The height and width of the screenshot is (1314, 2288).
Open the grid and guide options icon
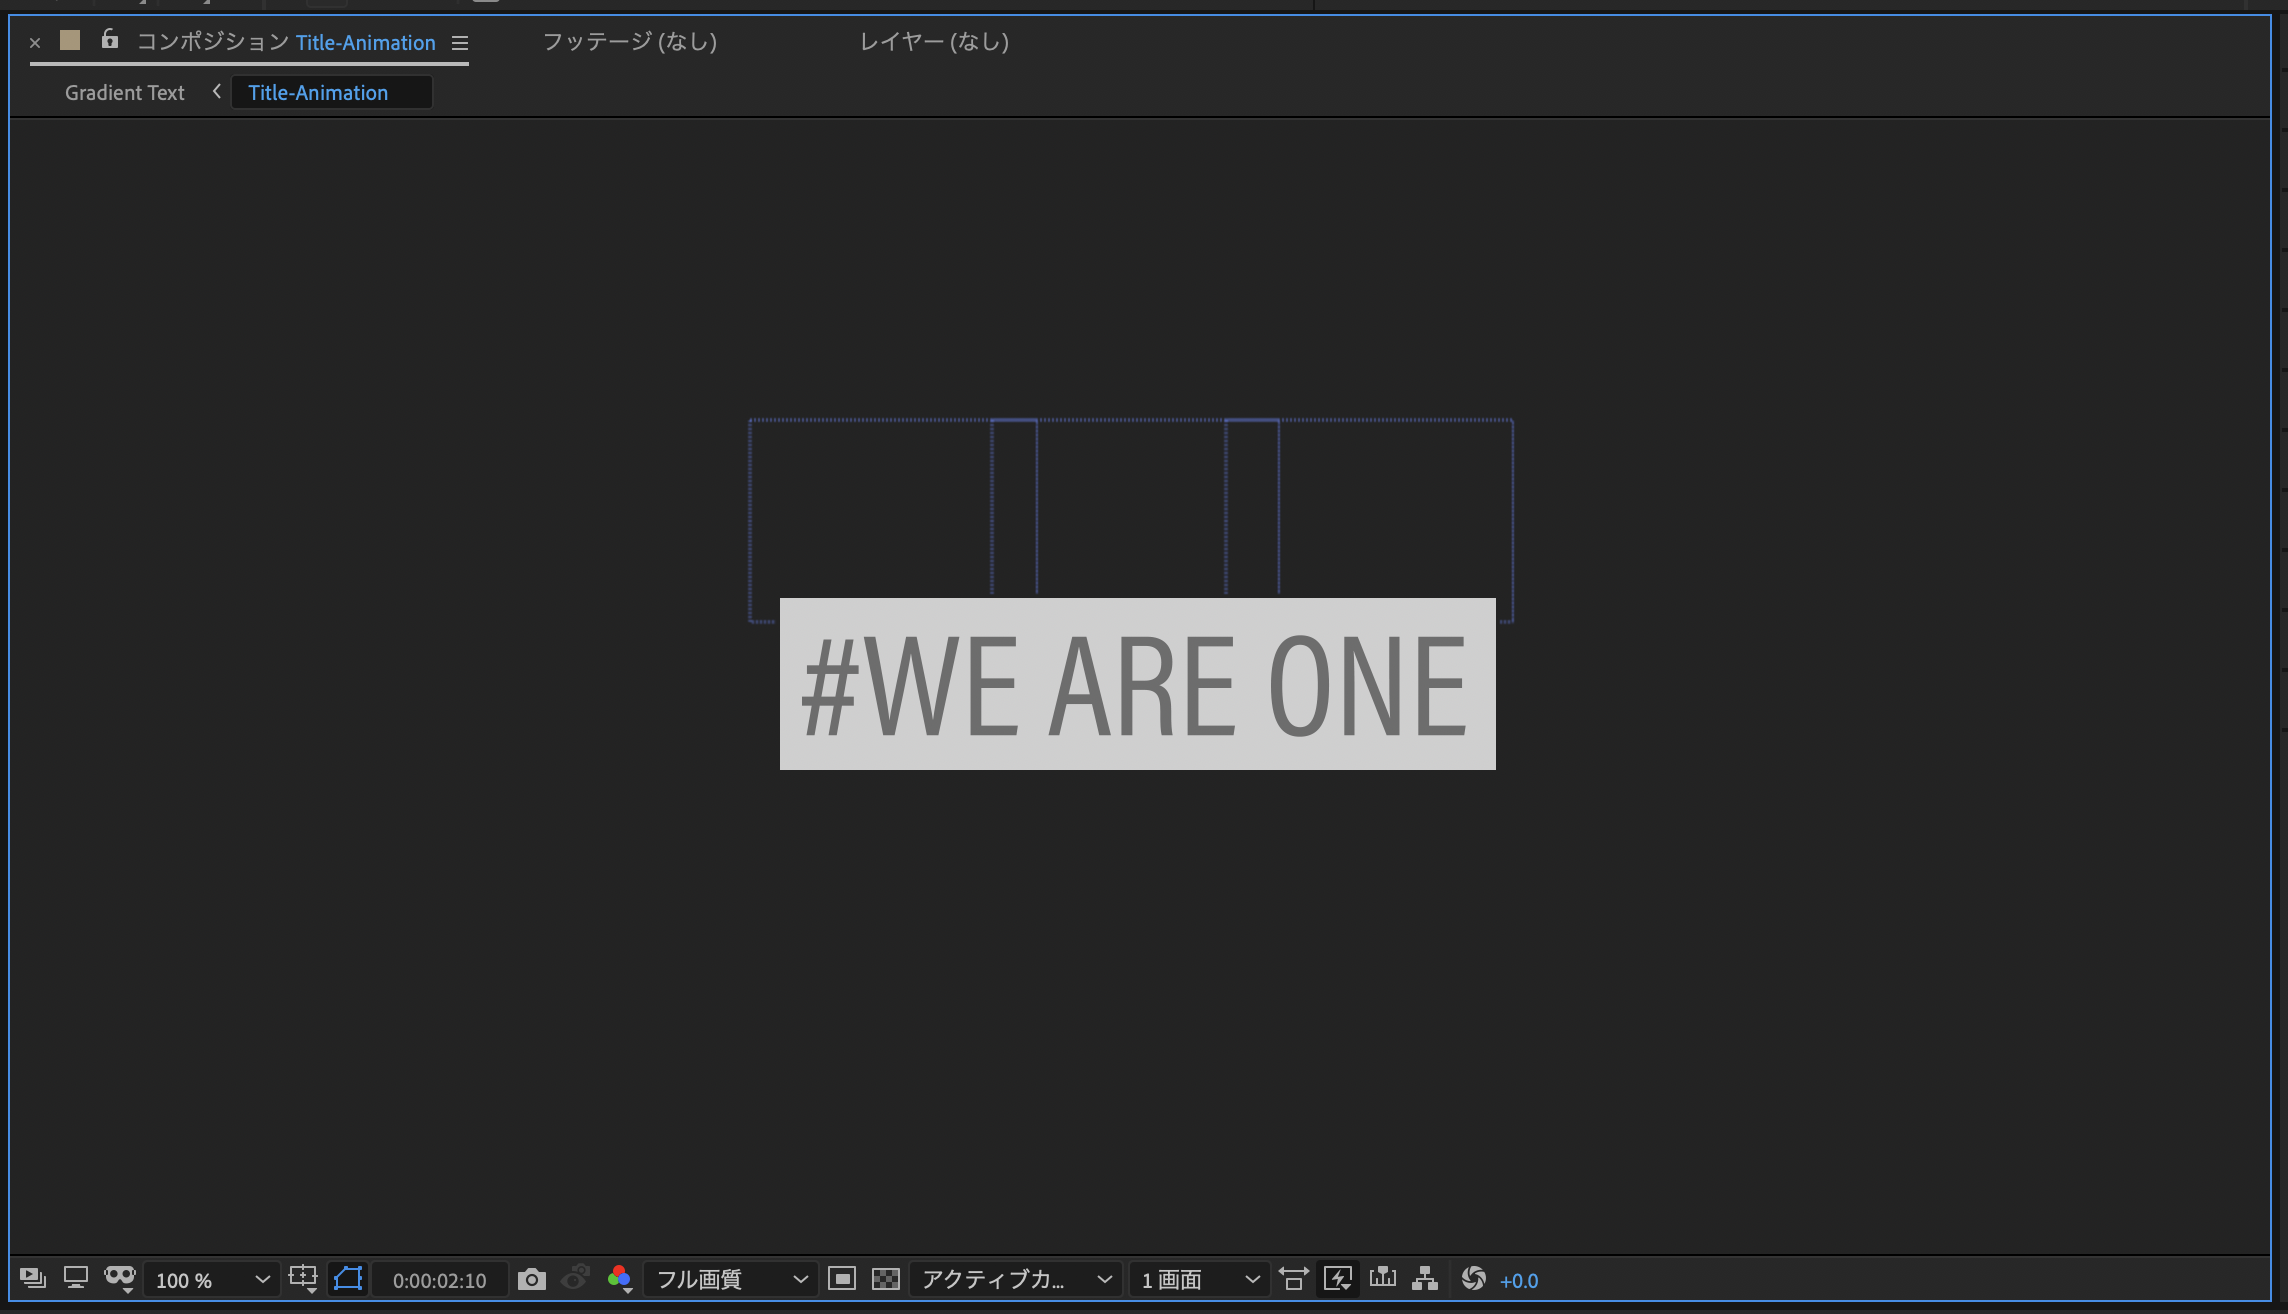[x=303, y=1278]
